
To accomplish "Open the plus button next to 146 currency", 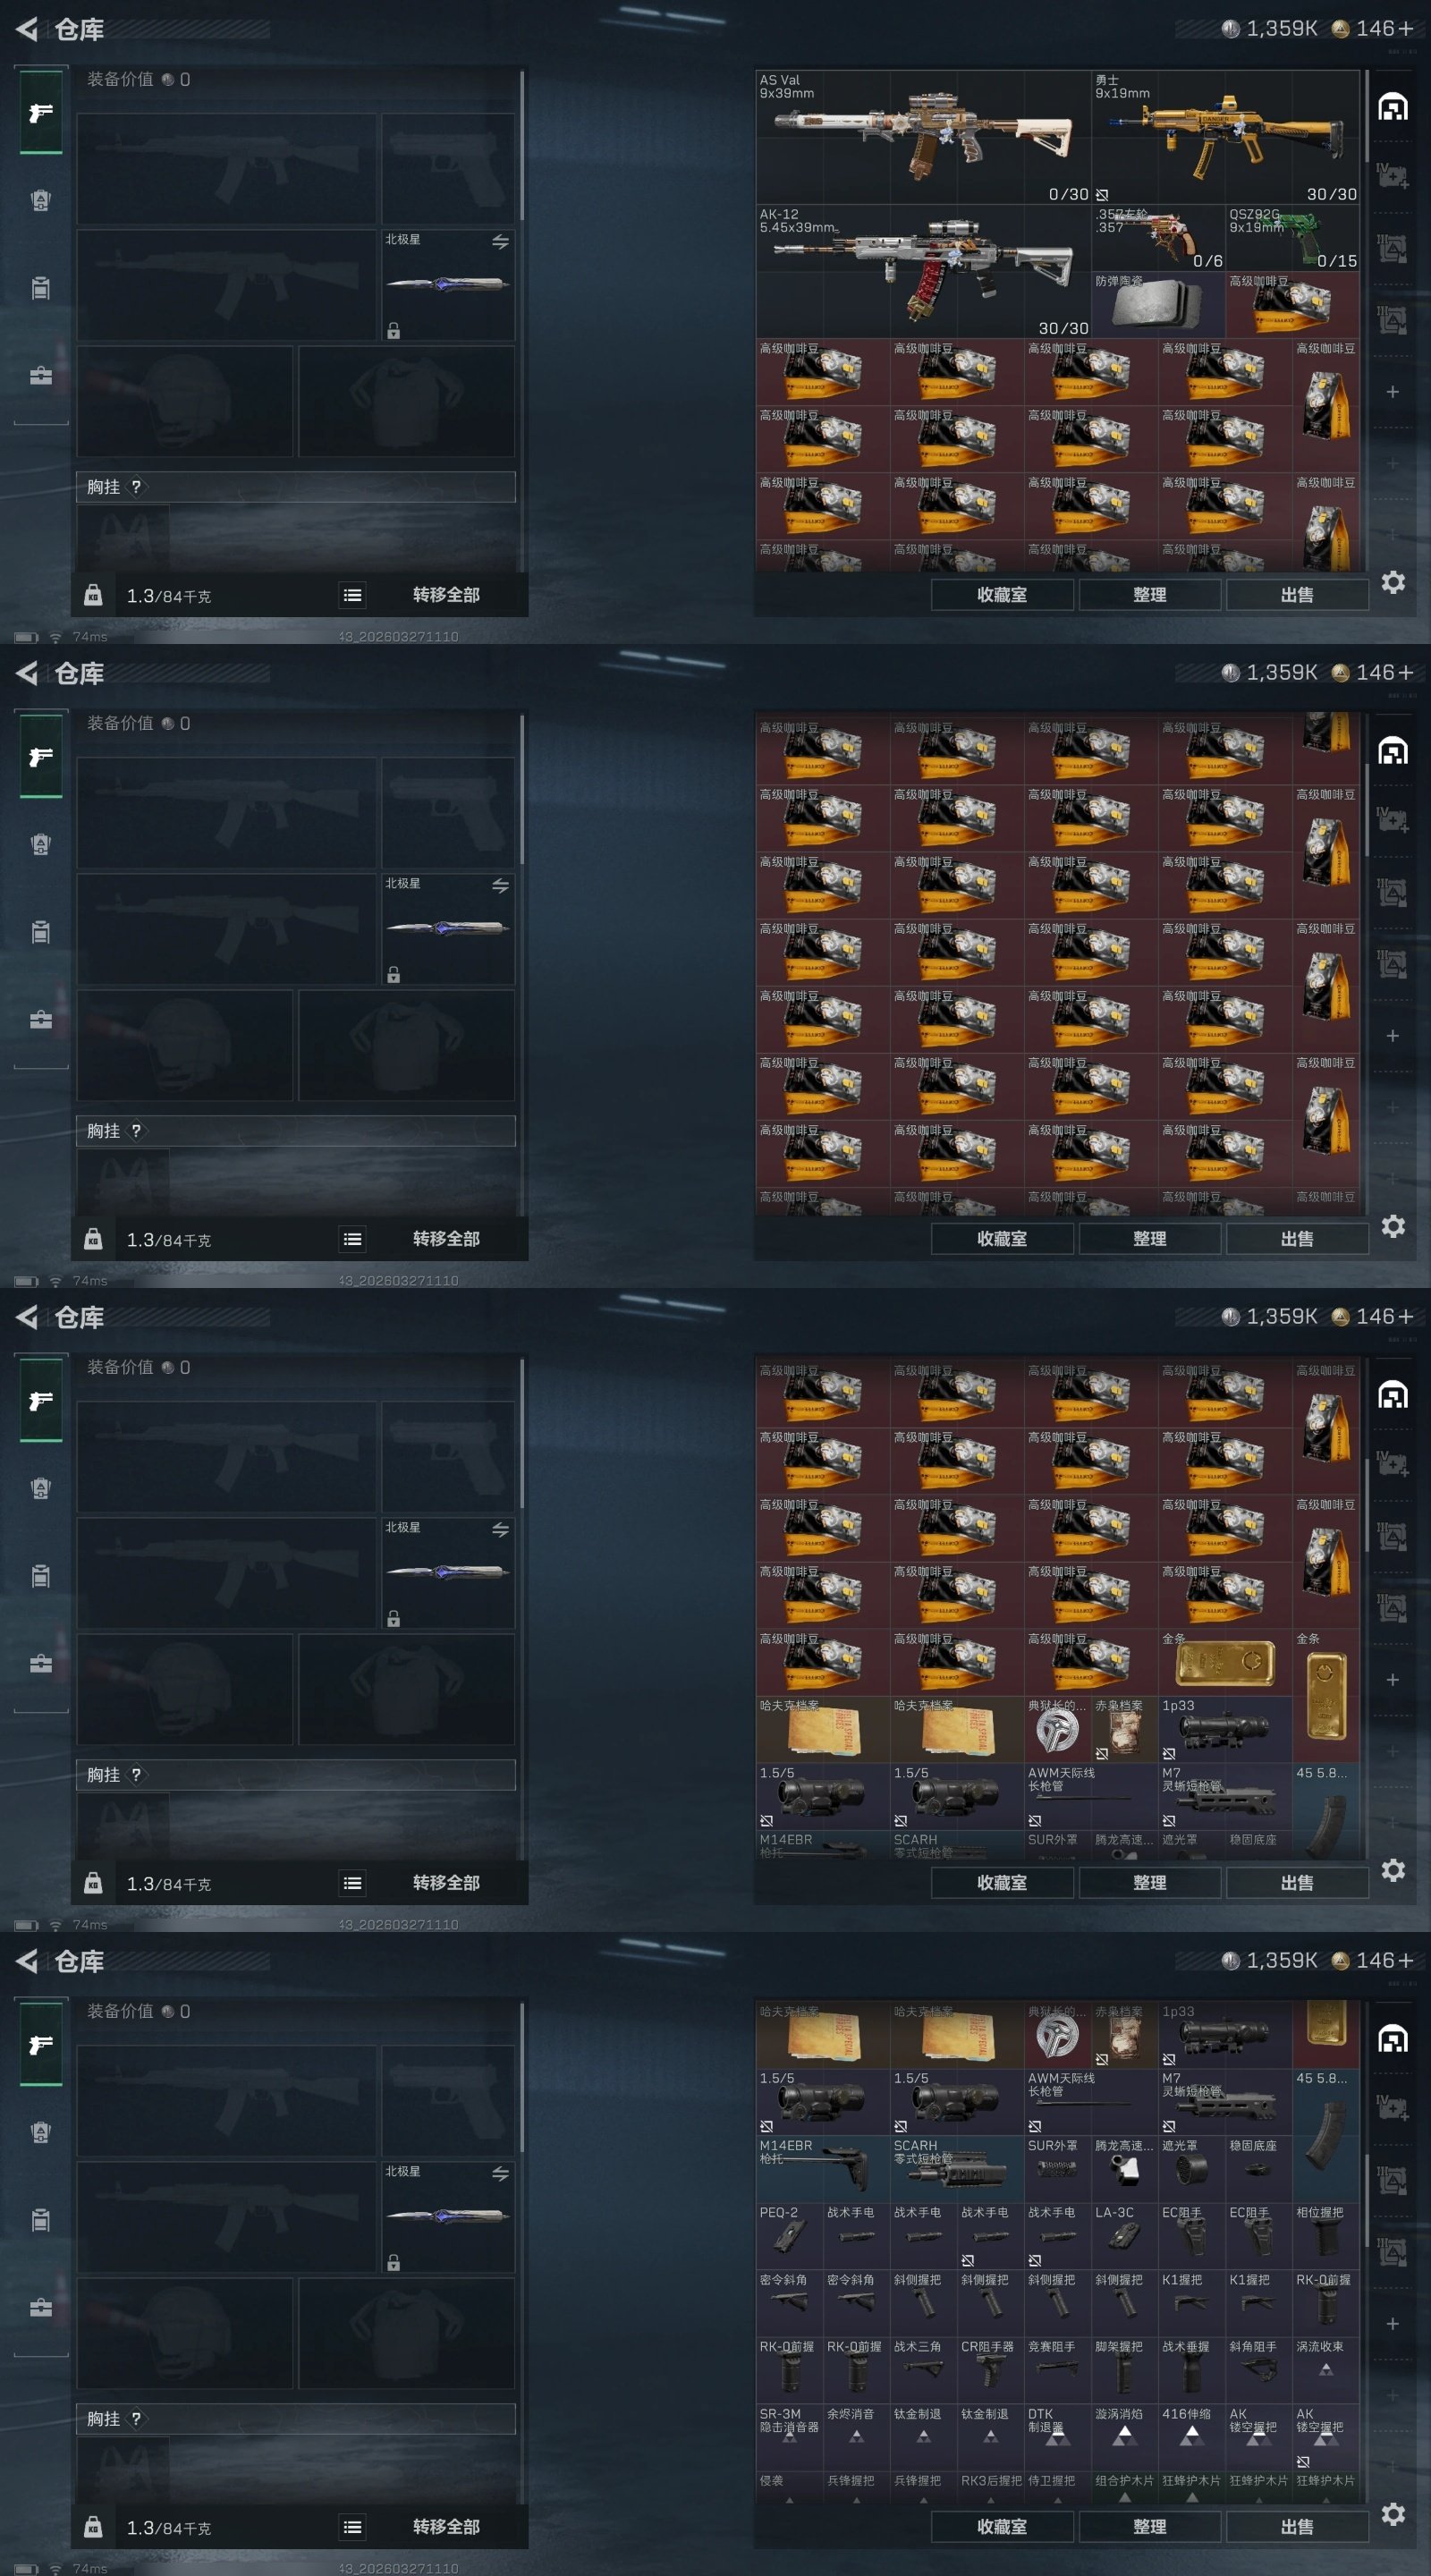I will click(x=1405, y=29).
